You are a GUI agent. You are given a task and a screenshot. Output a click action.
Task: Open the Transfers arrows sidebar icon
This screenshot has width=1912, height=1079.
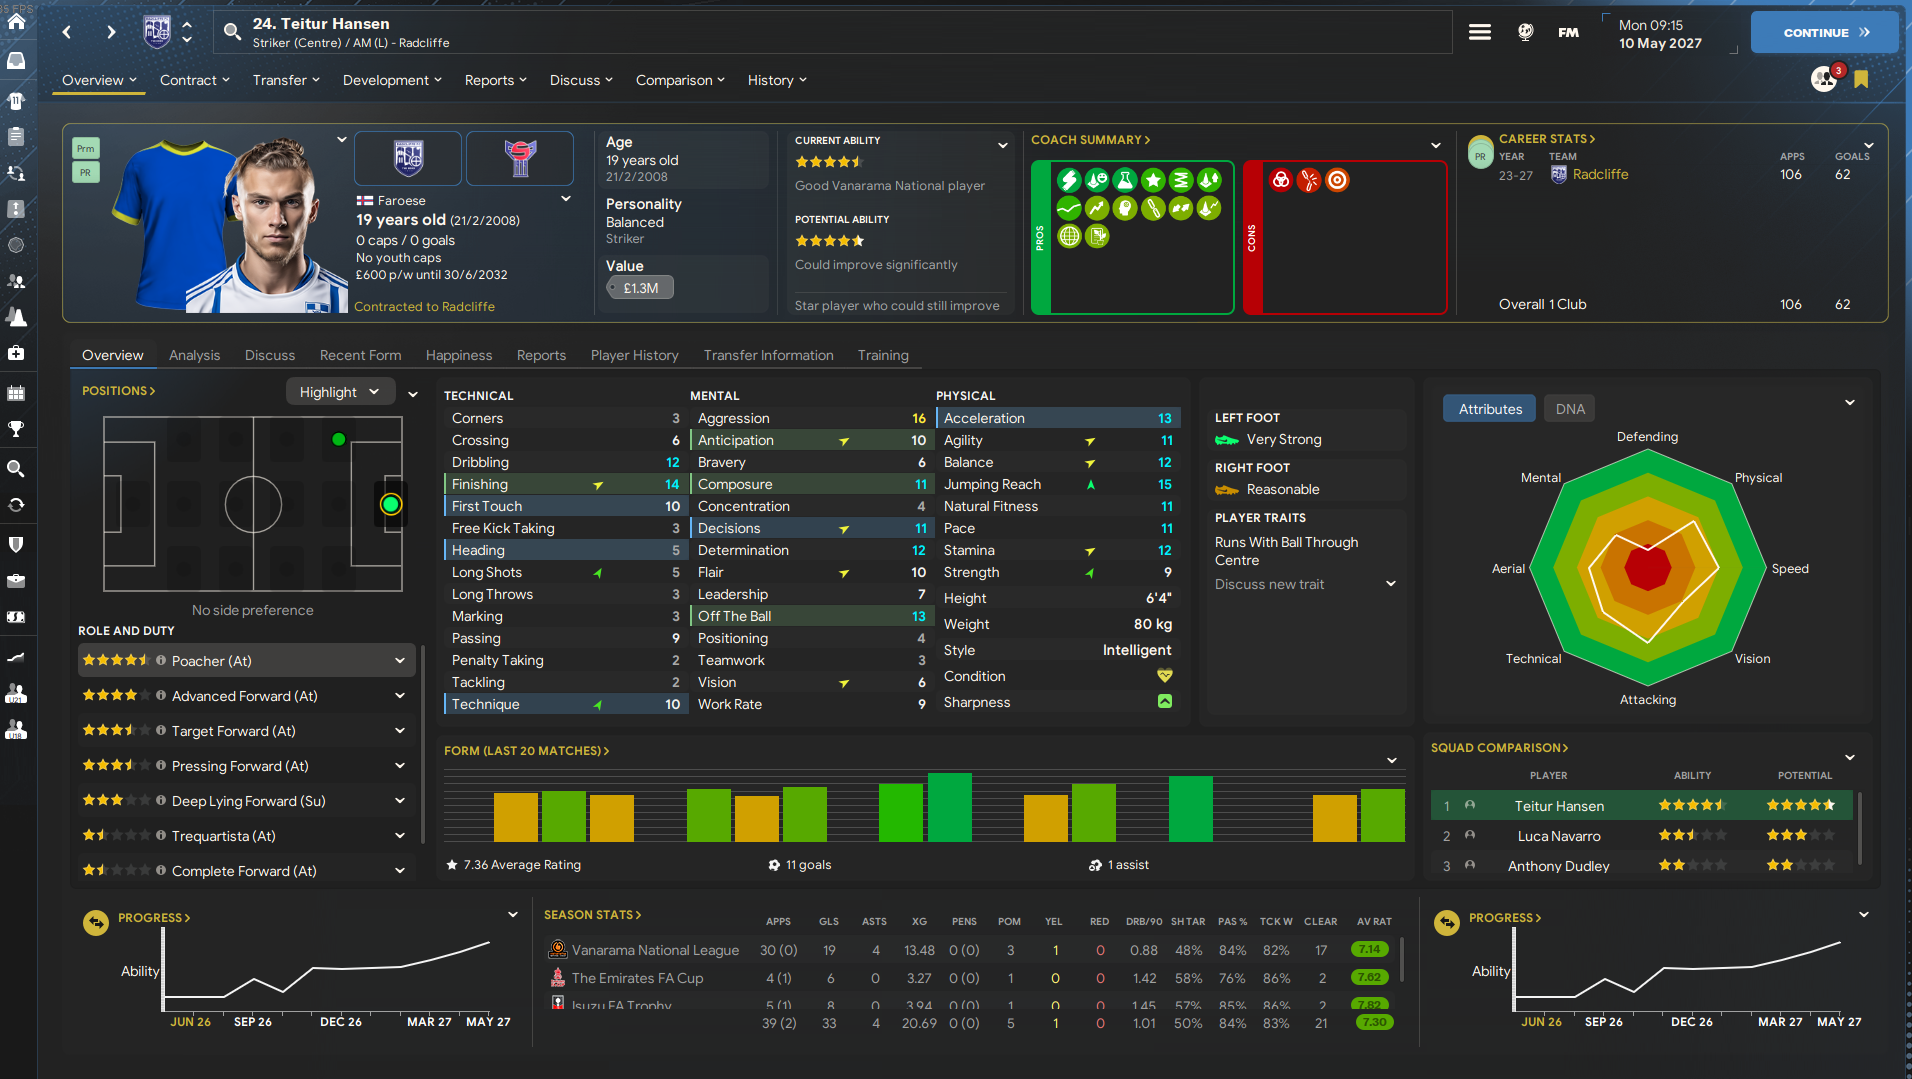click(x=16, y=505)
